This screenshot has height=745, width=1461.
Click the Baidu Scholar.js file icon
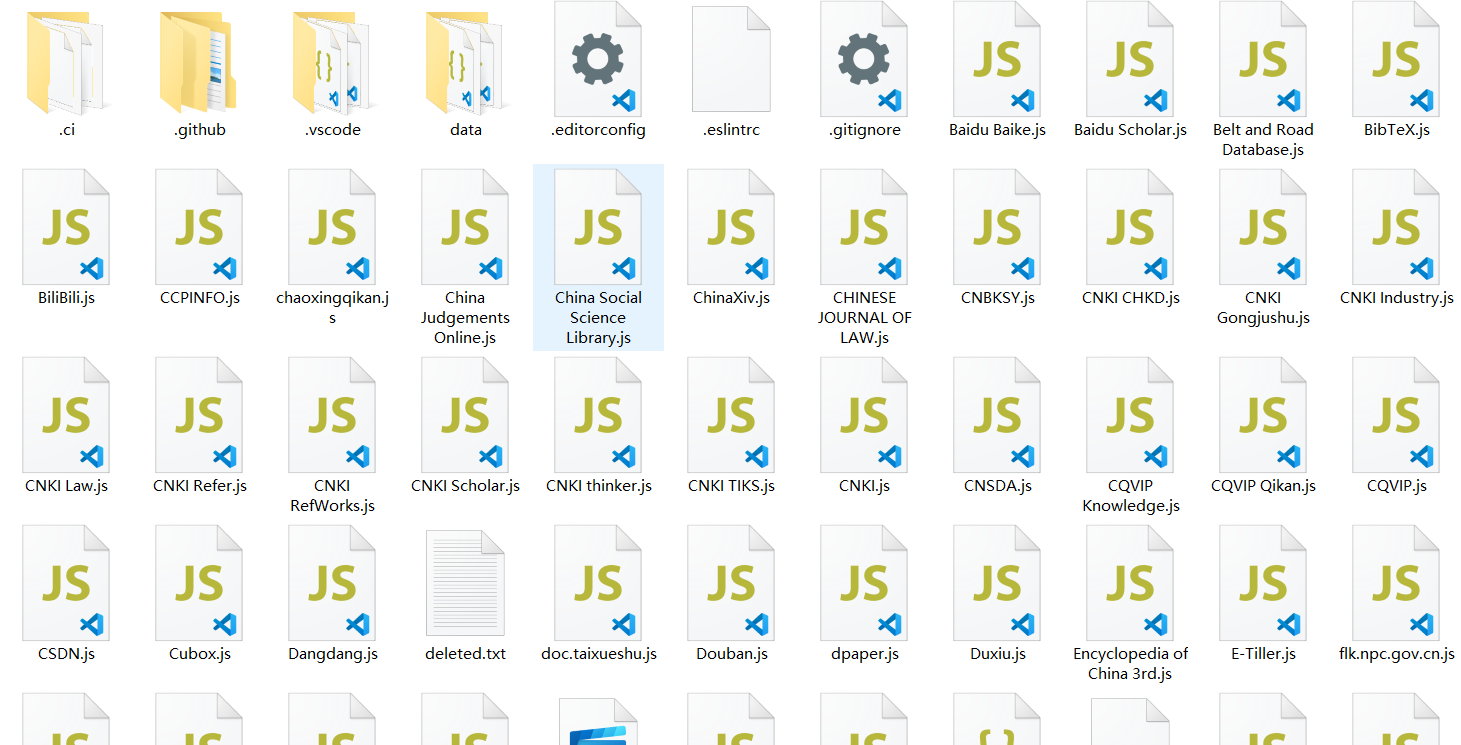[x=1130, y=58]
